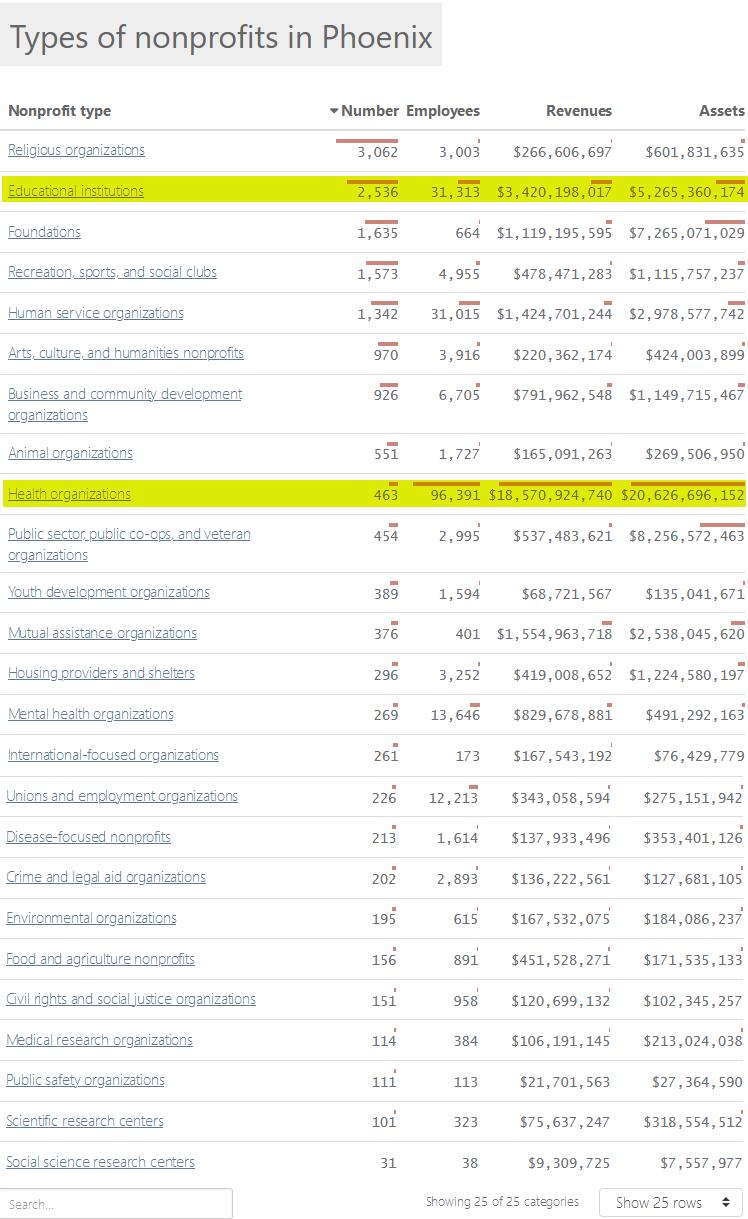Open Religious organizations link
Image resolution: width=748 pixels, height=1219 pixels.
[76, 150]
